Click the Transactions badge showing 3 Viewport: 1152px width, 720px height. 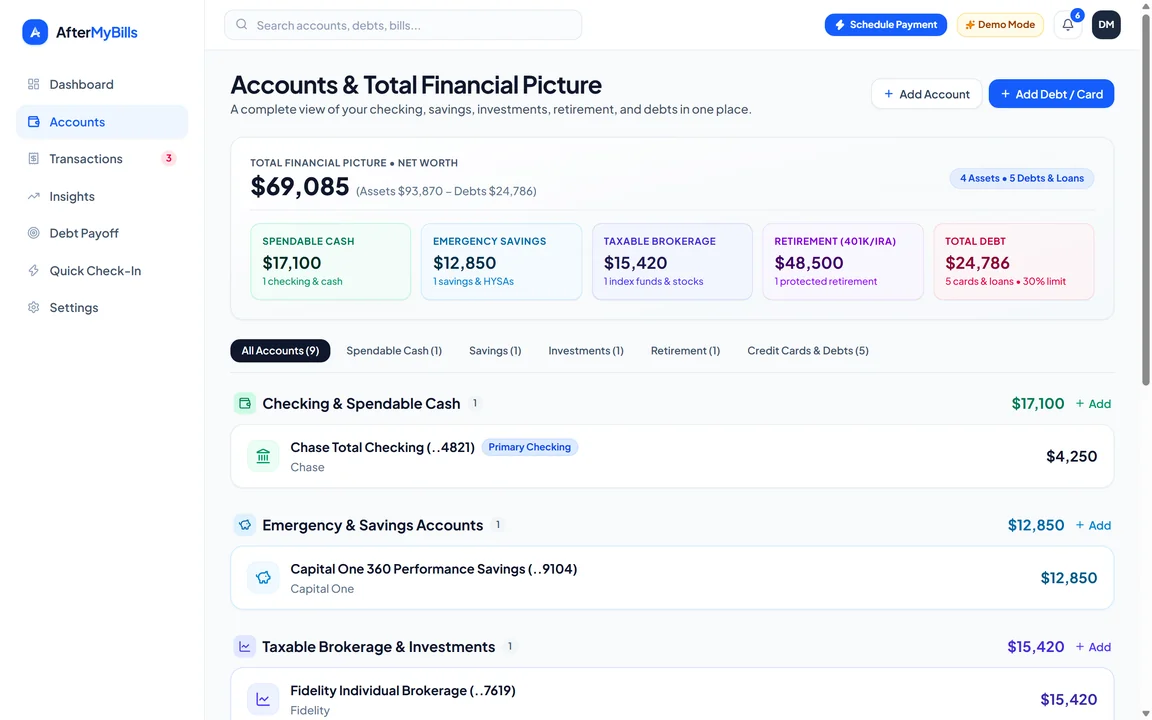coord(168,158)
